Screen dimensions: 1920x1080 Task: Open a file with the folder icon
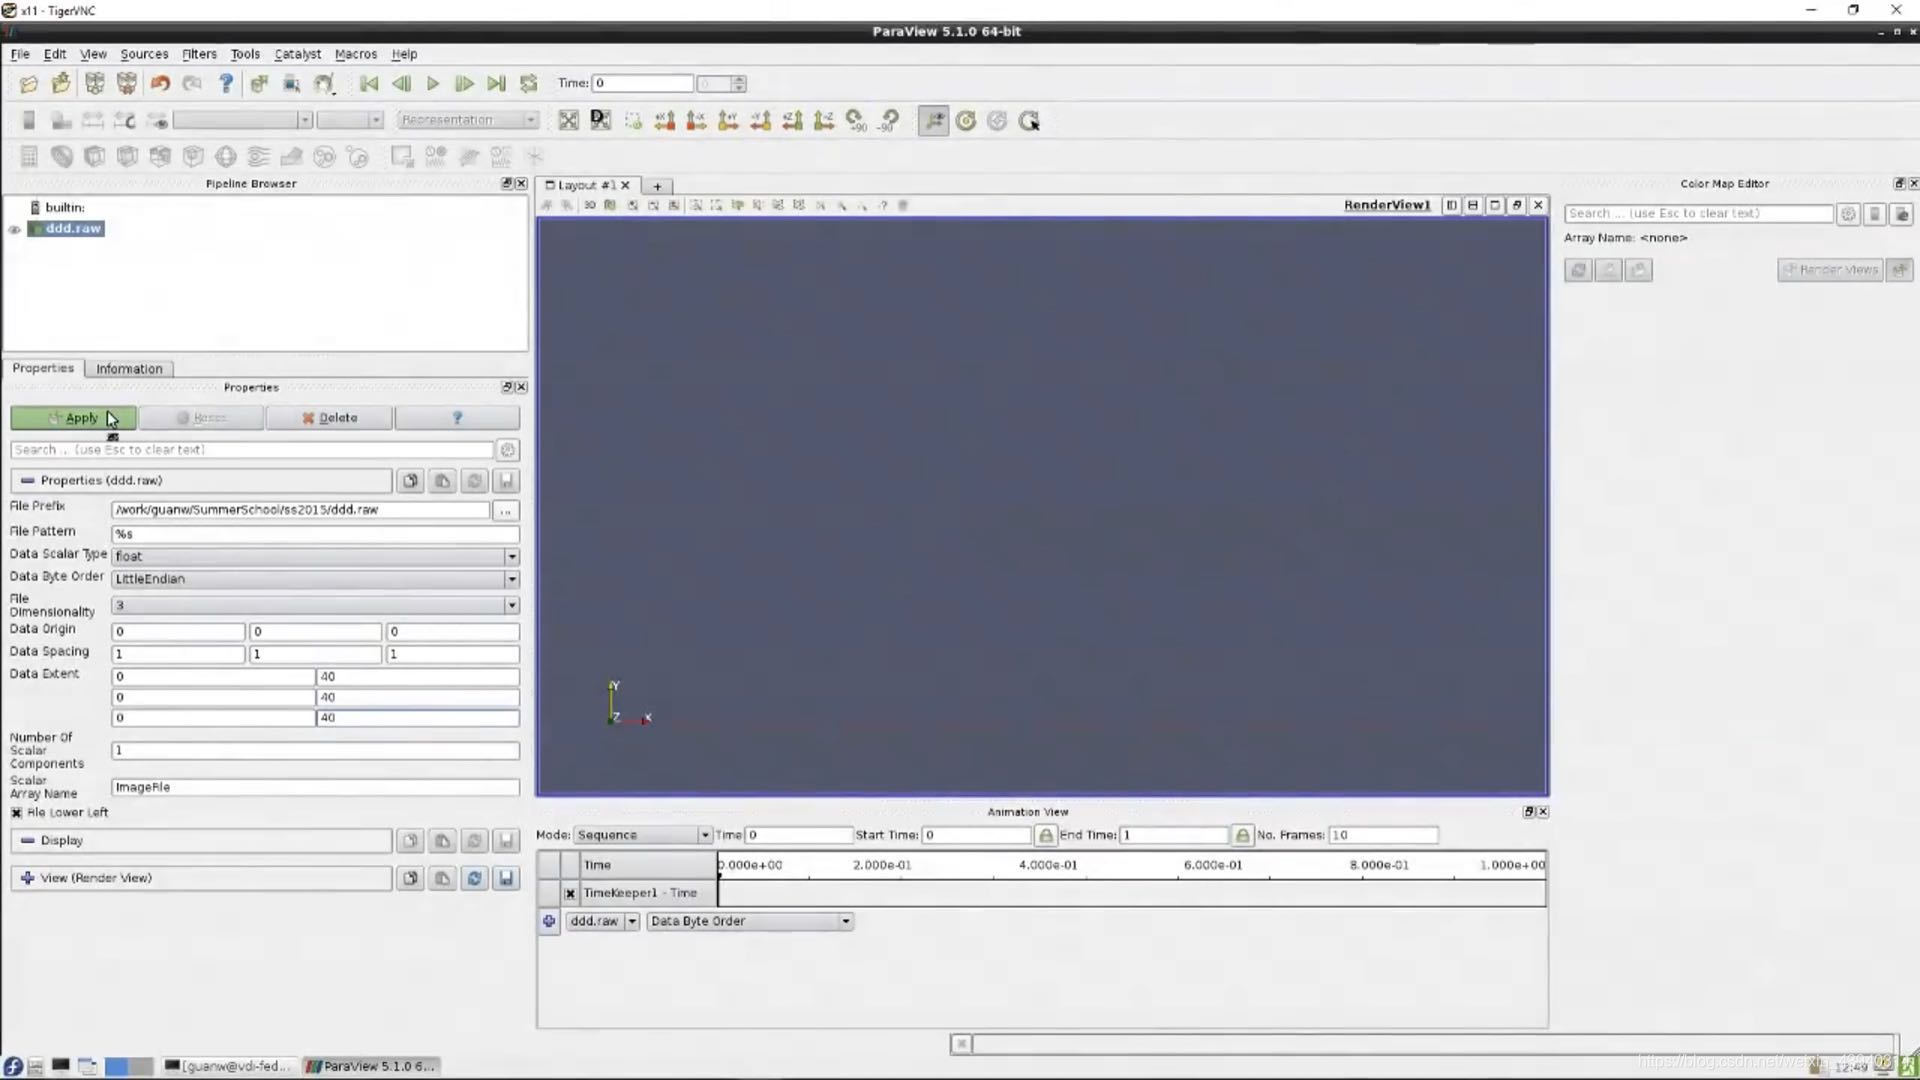28,84
